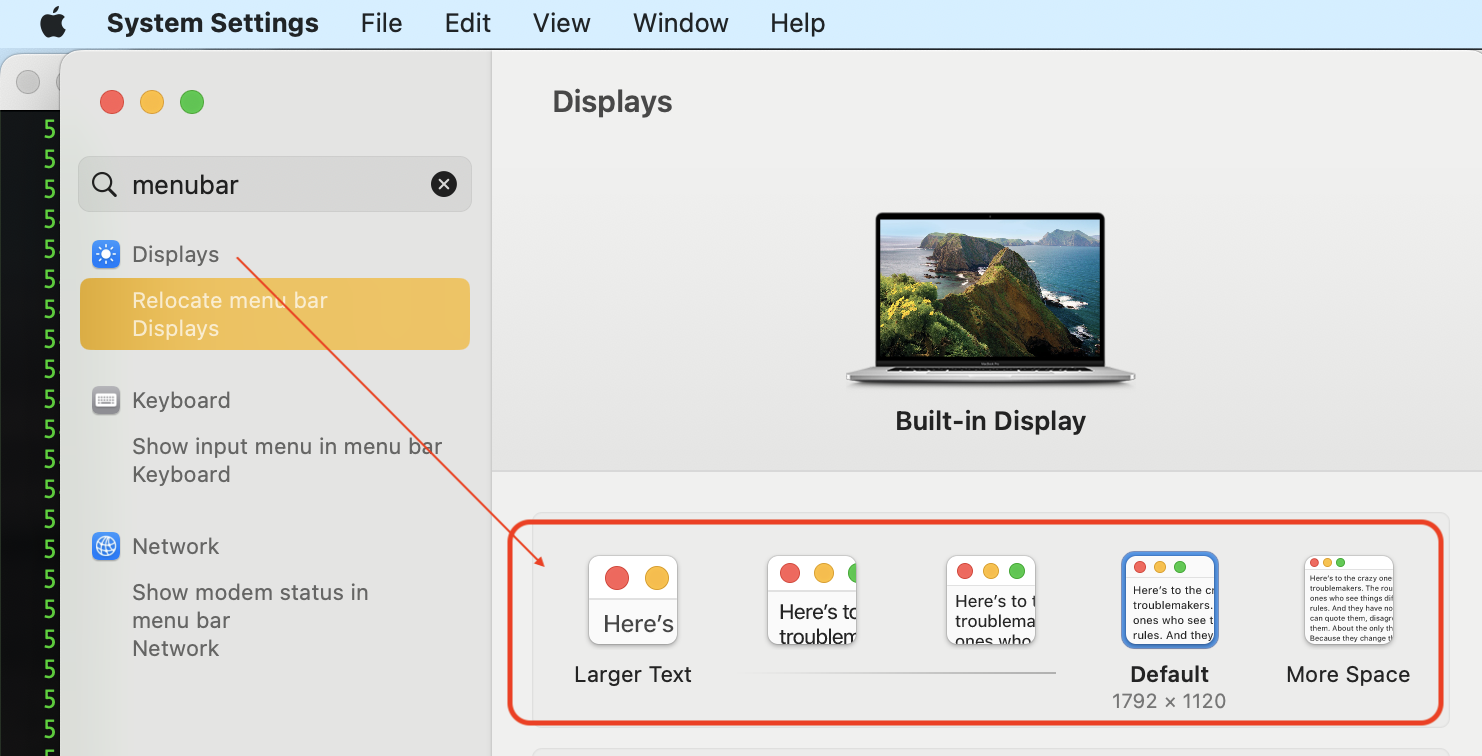
Task: Click the Help menu in the menu bar
Action: point(797,22)
